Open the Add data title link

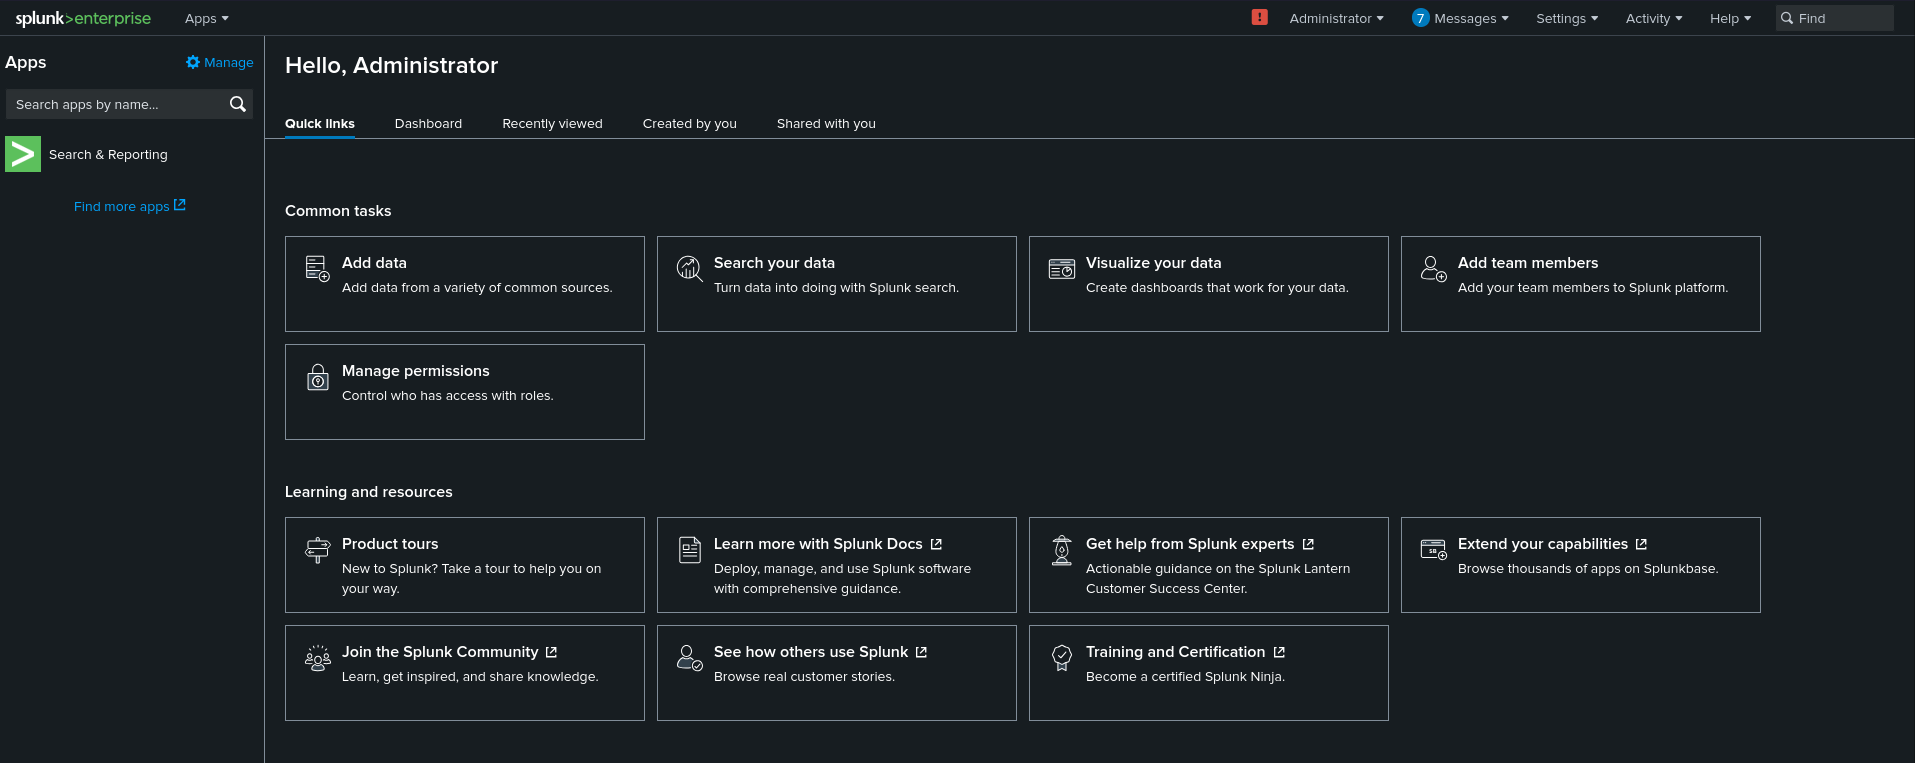374,263
